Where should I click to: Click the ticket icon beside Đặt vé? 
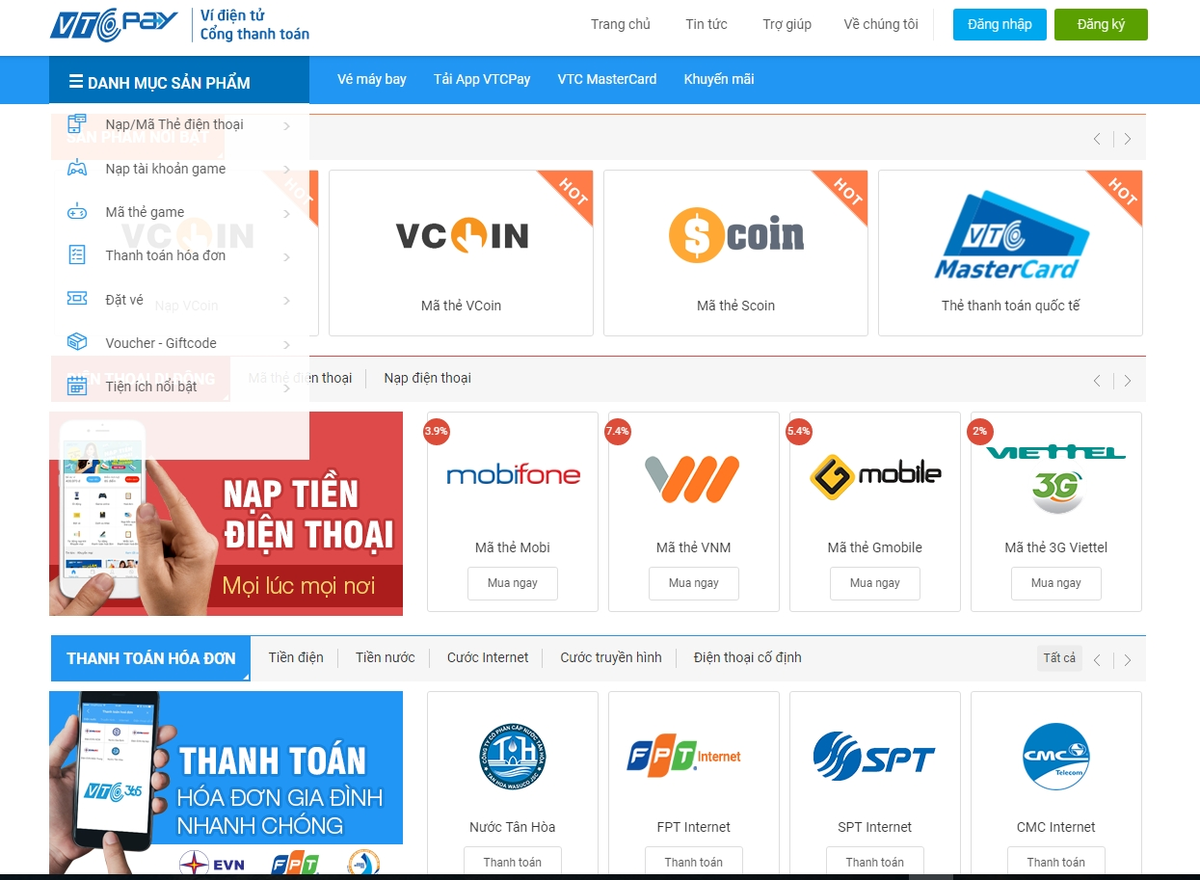pos(77,299)
